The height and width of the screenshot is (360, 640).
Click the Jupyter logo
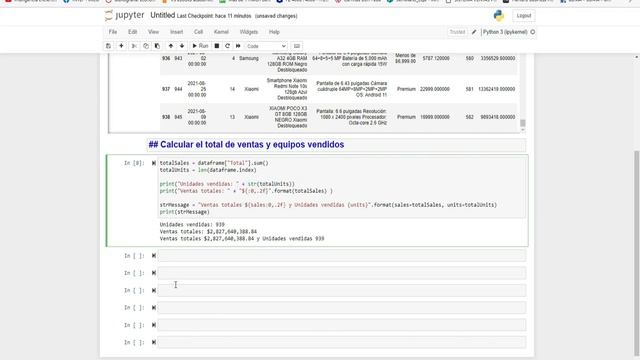pos(124,16)
